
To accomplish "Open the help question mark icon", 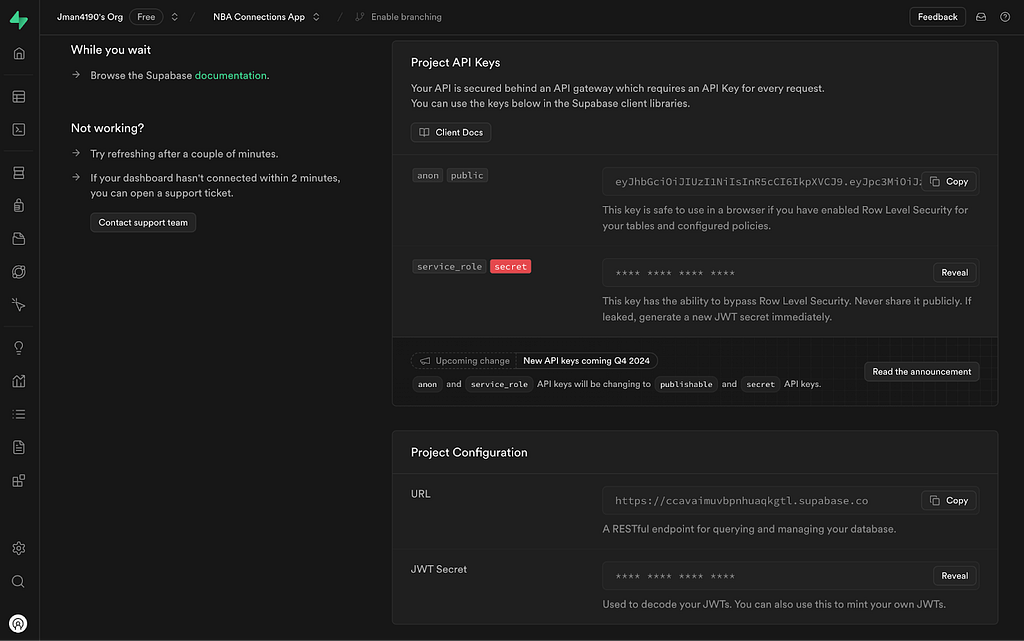I will (1005, 17).
